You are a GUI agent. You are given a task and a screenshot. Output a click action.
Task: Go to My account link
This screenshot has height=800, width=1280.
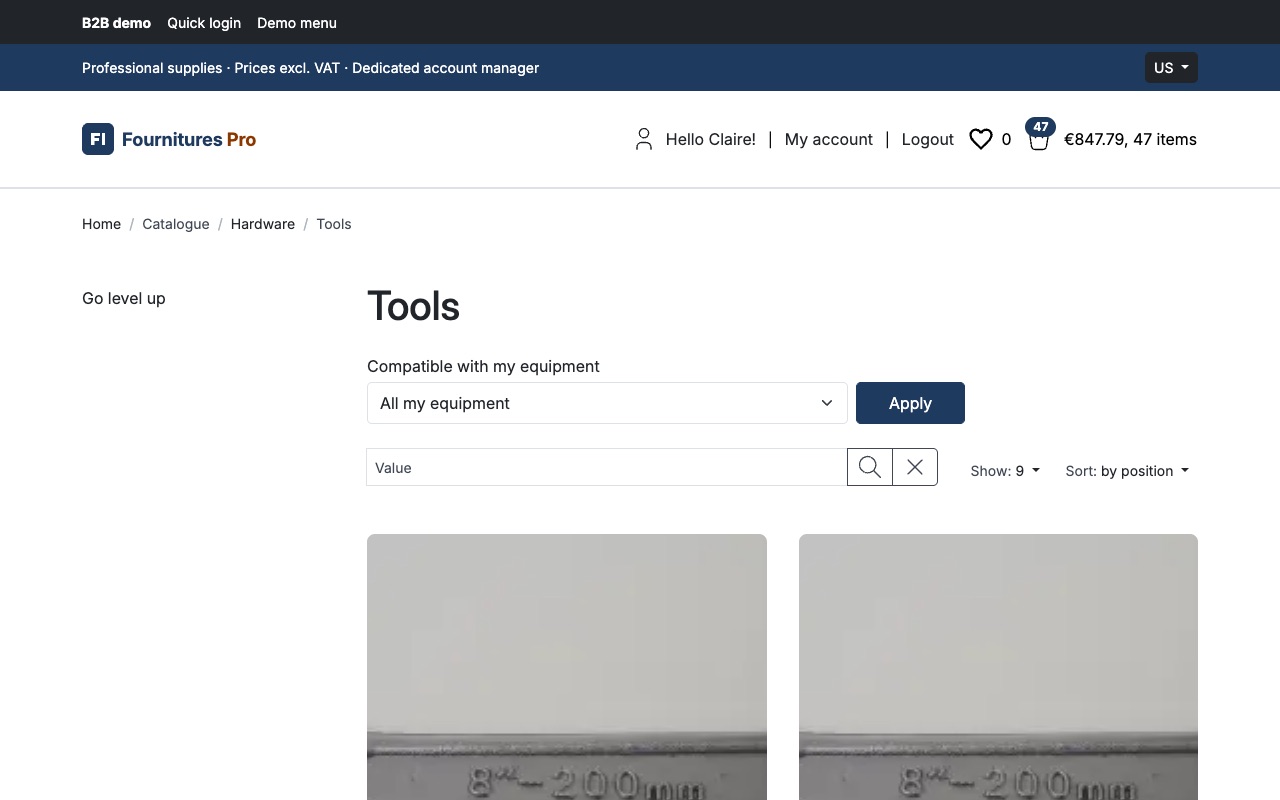coord(829,139)
